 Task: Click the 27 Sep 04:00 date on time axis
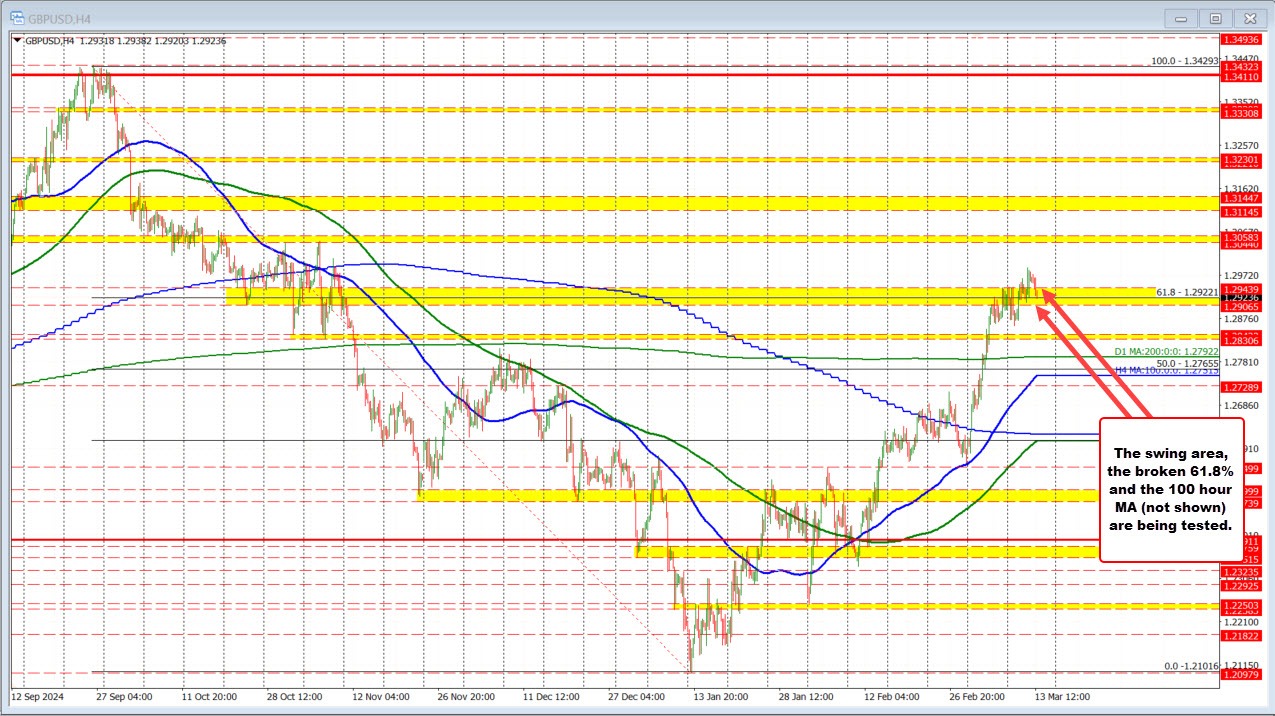[124, 695]
